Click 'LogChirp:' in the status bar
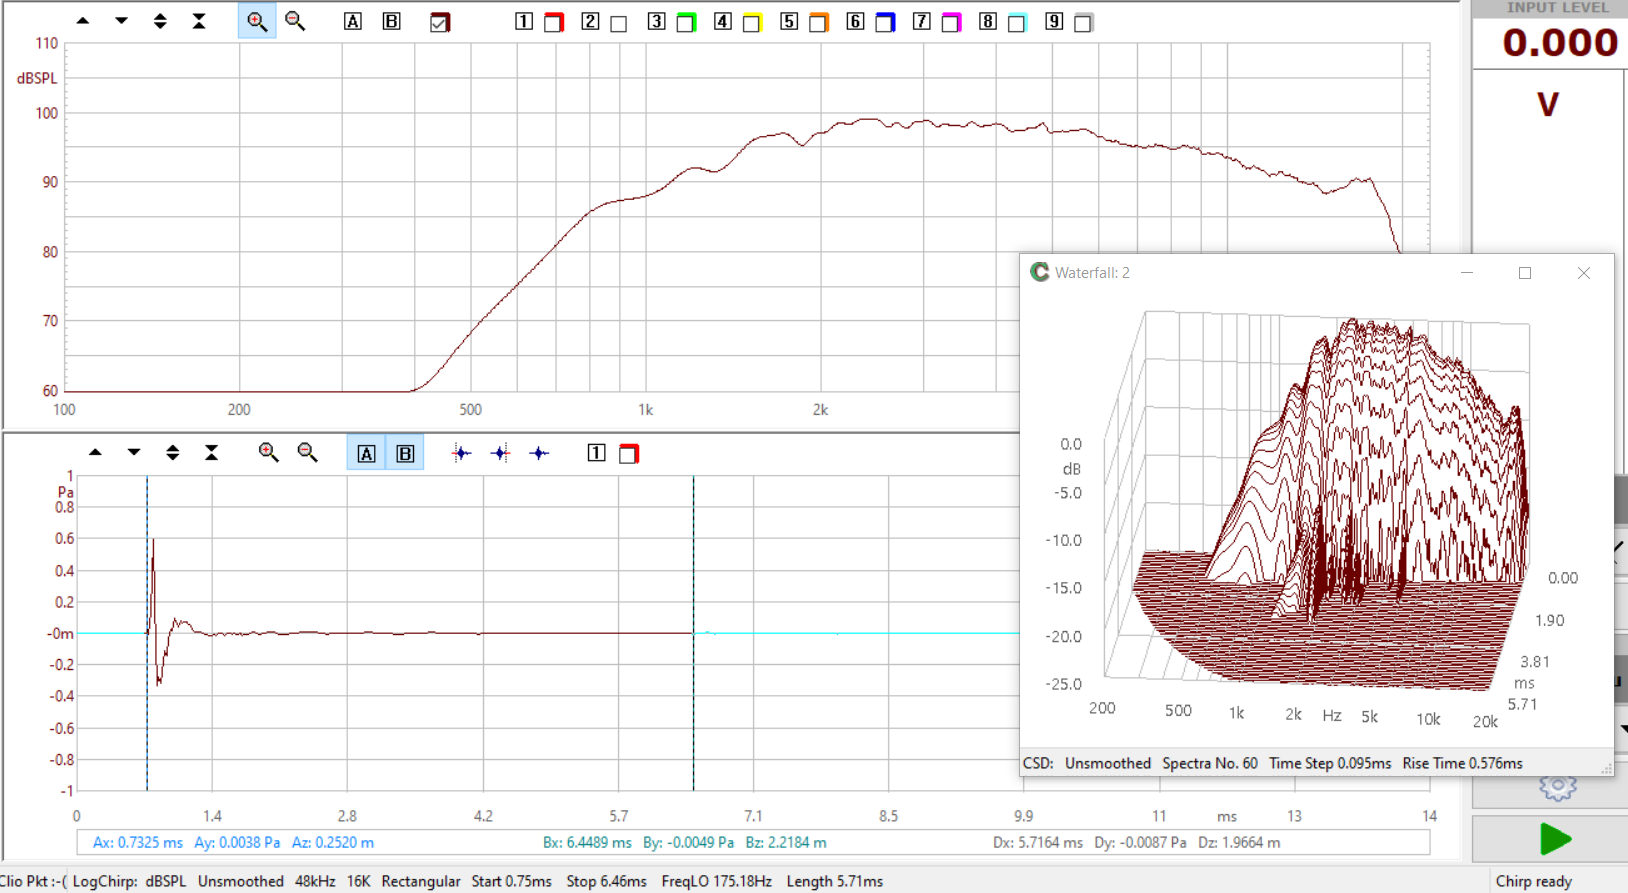 [x=106, y=881]
